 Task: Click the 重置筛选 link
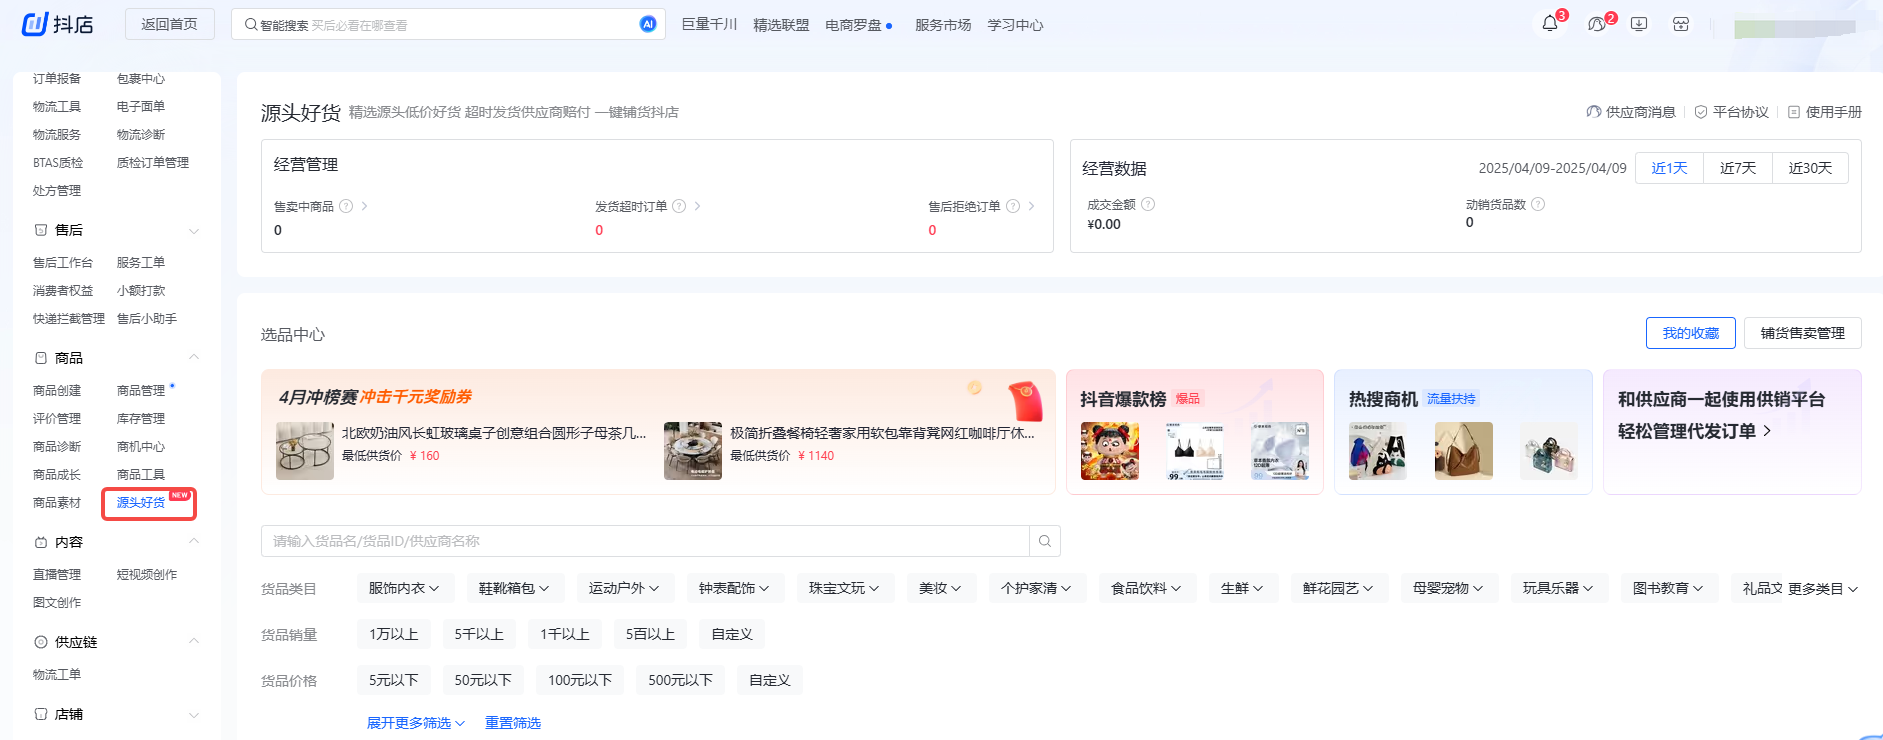[x=513, y=723]
